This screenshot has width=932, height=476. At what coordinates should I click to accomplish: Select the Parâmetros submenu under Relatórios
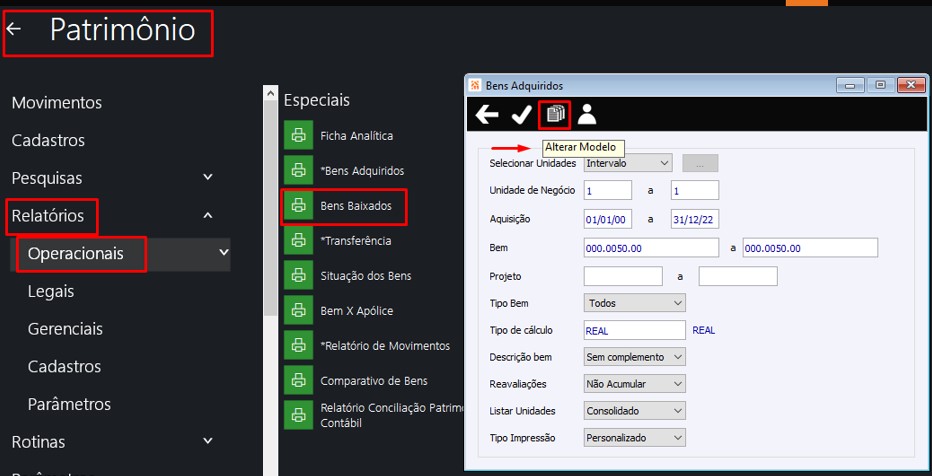pyautogui.click(x=69, y=404)
